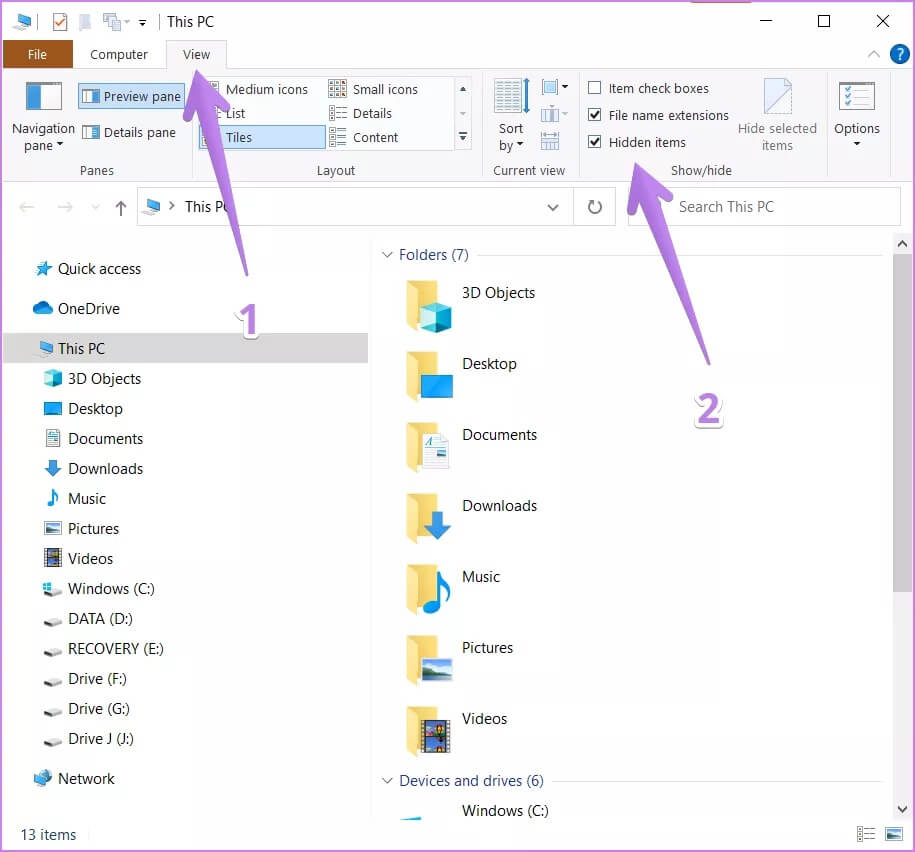Select This PC in the sidebar

(x=186, y=348)
